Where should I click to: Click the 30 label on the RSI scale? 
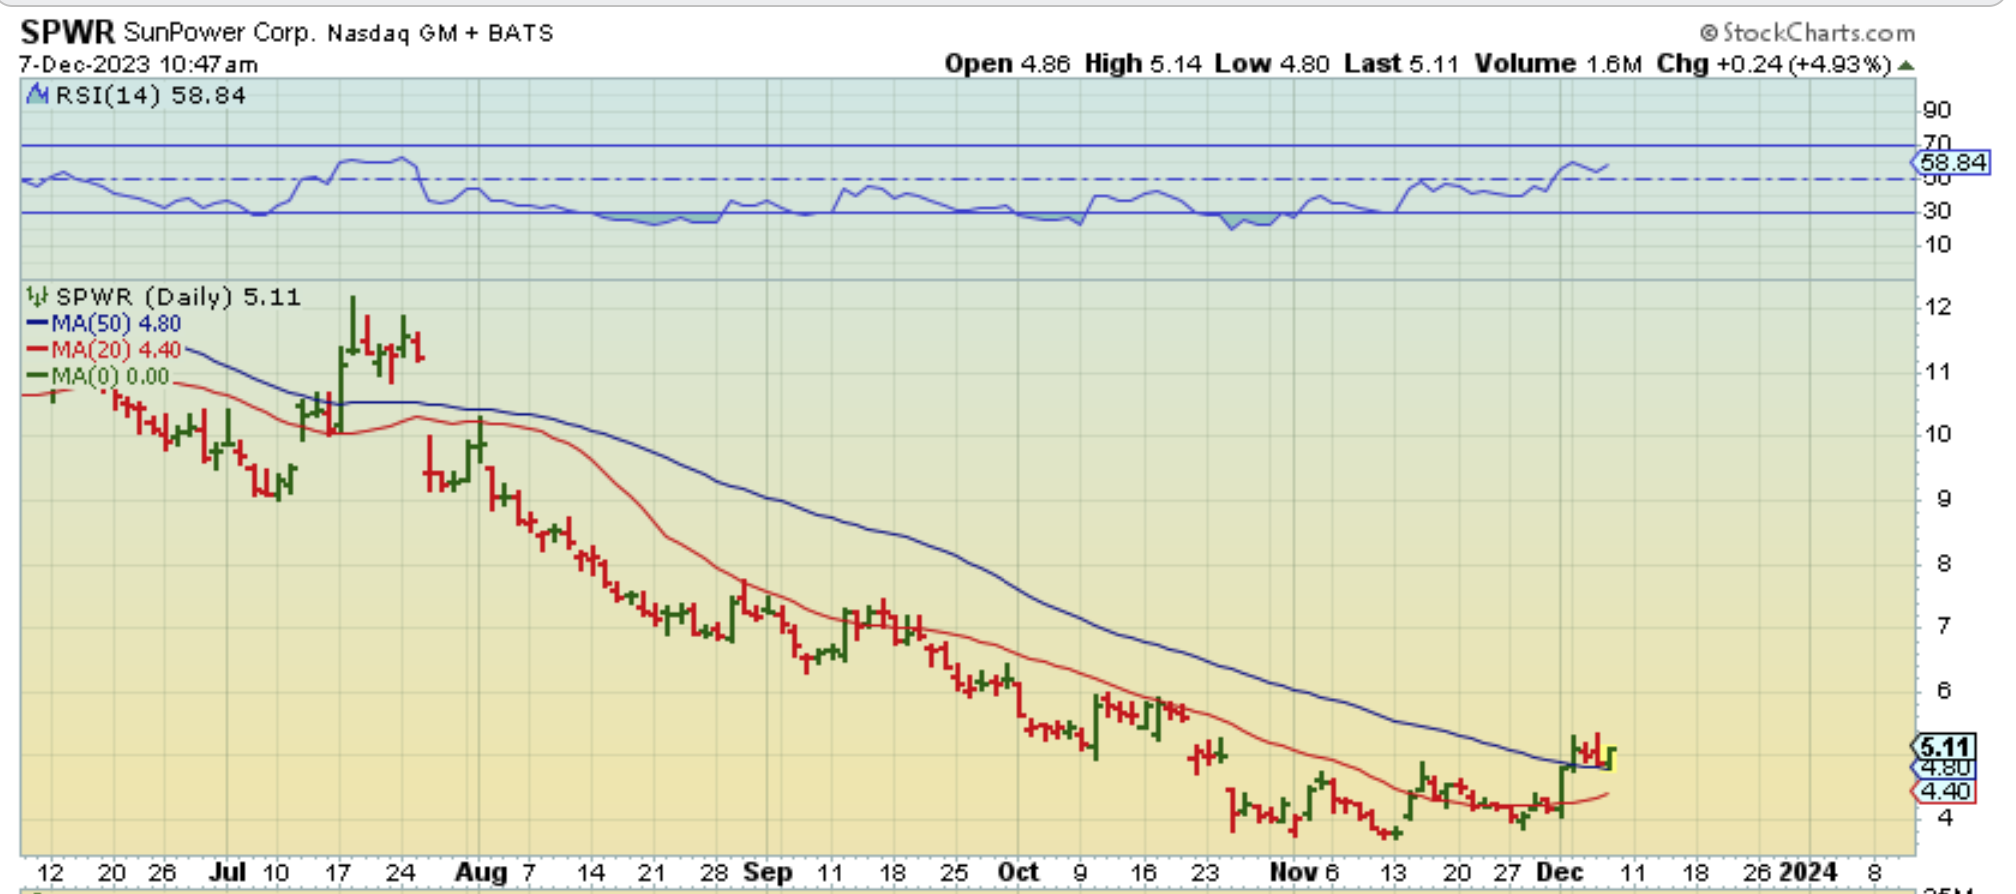pos(1937,210)
